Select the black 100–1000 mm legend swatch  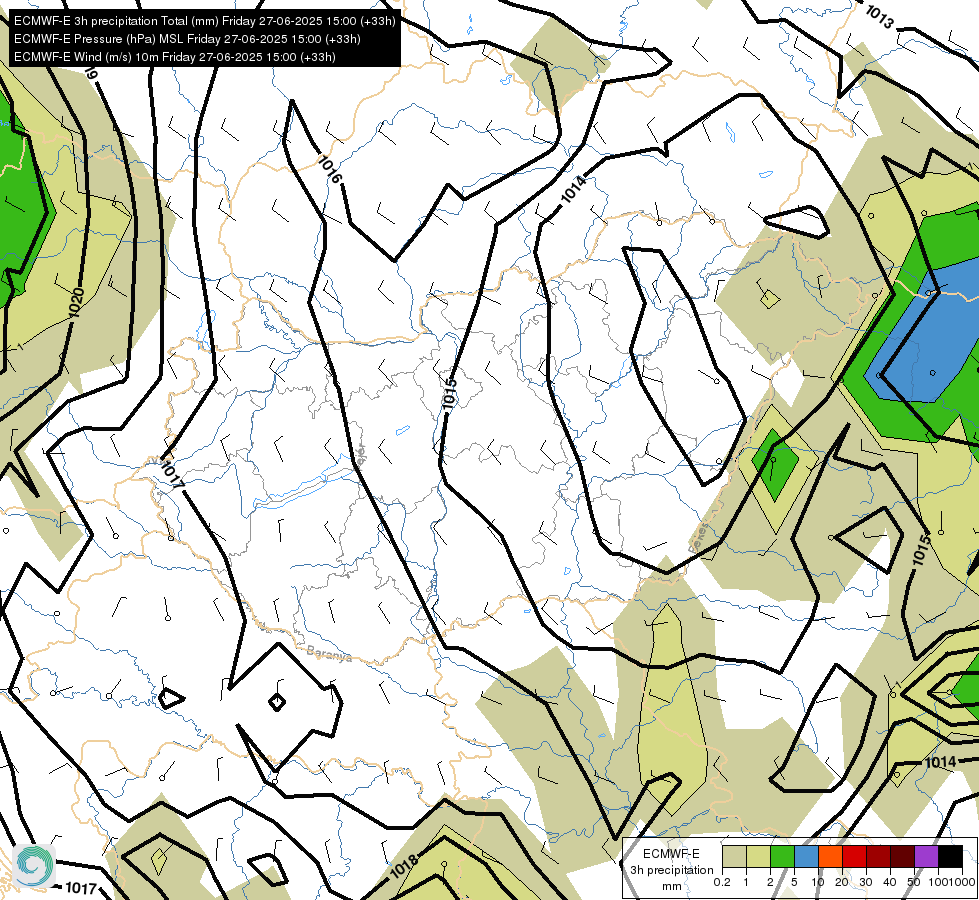[x=950, y=856]
